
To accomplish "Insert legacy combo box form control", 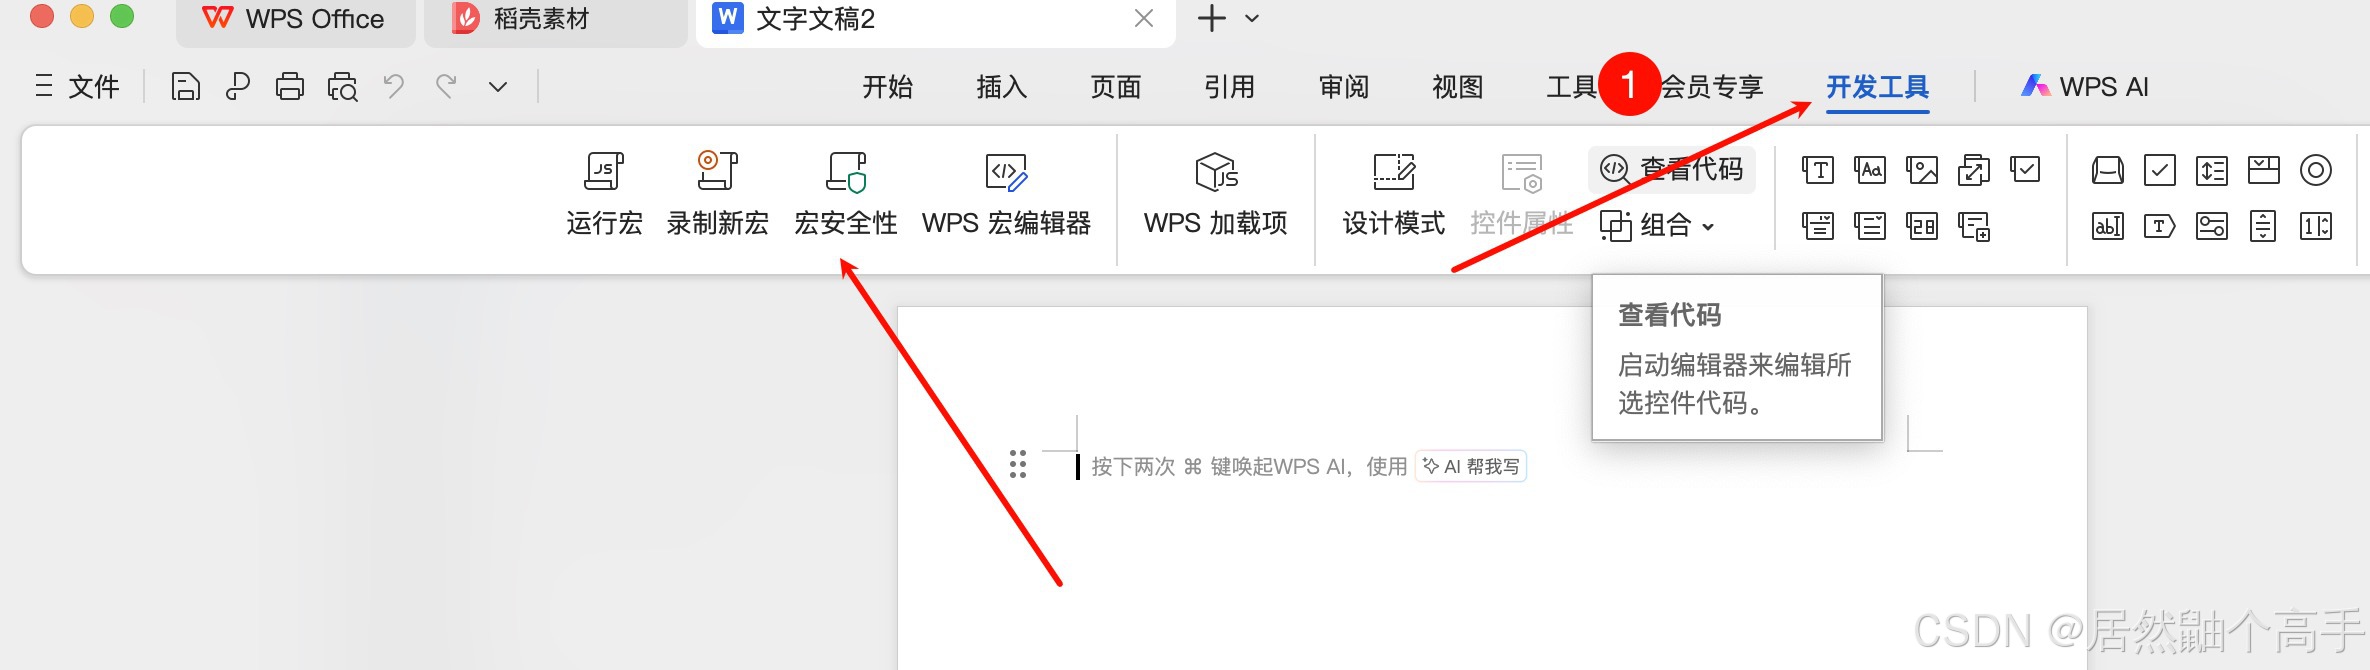I will point(2264,170).
